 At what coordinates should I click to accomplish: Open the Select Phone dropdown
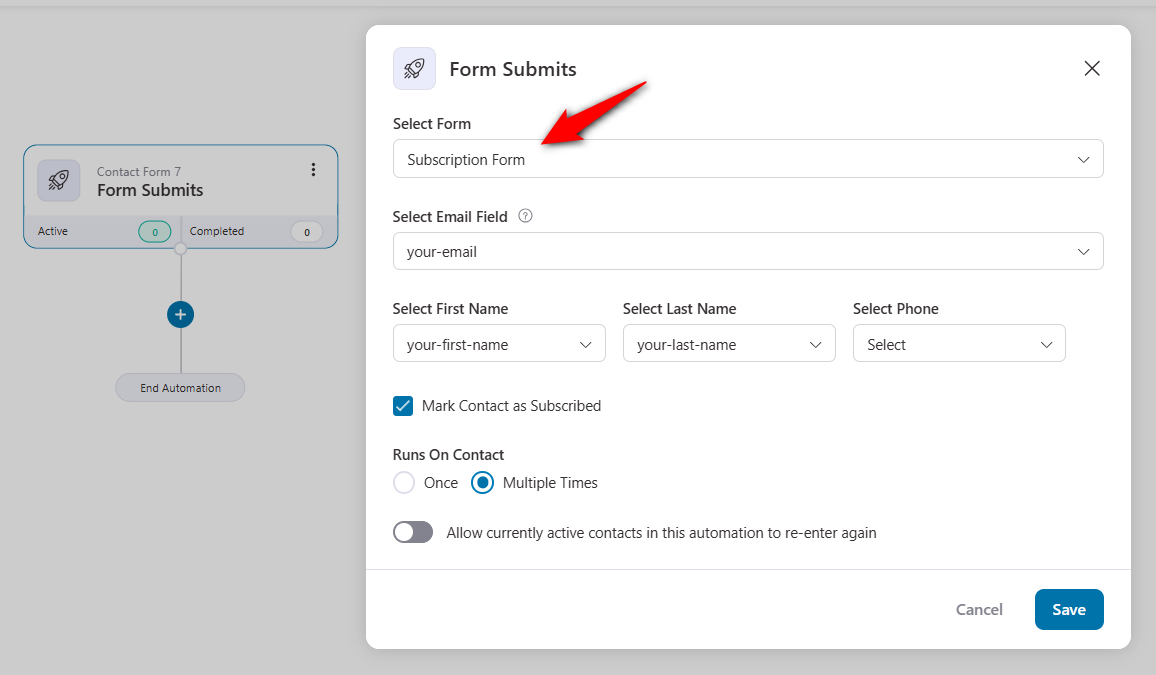point(959,343)
